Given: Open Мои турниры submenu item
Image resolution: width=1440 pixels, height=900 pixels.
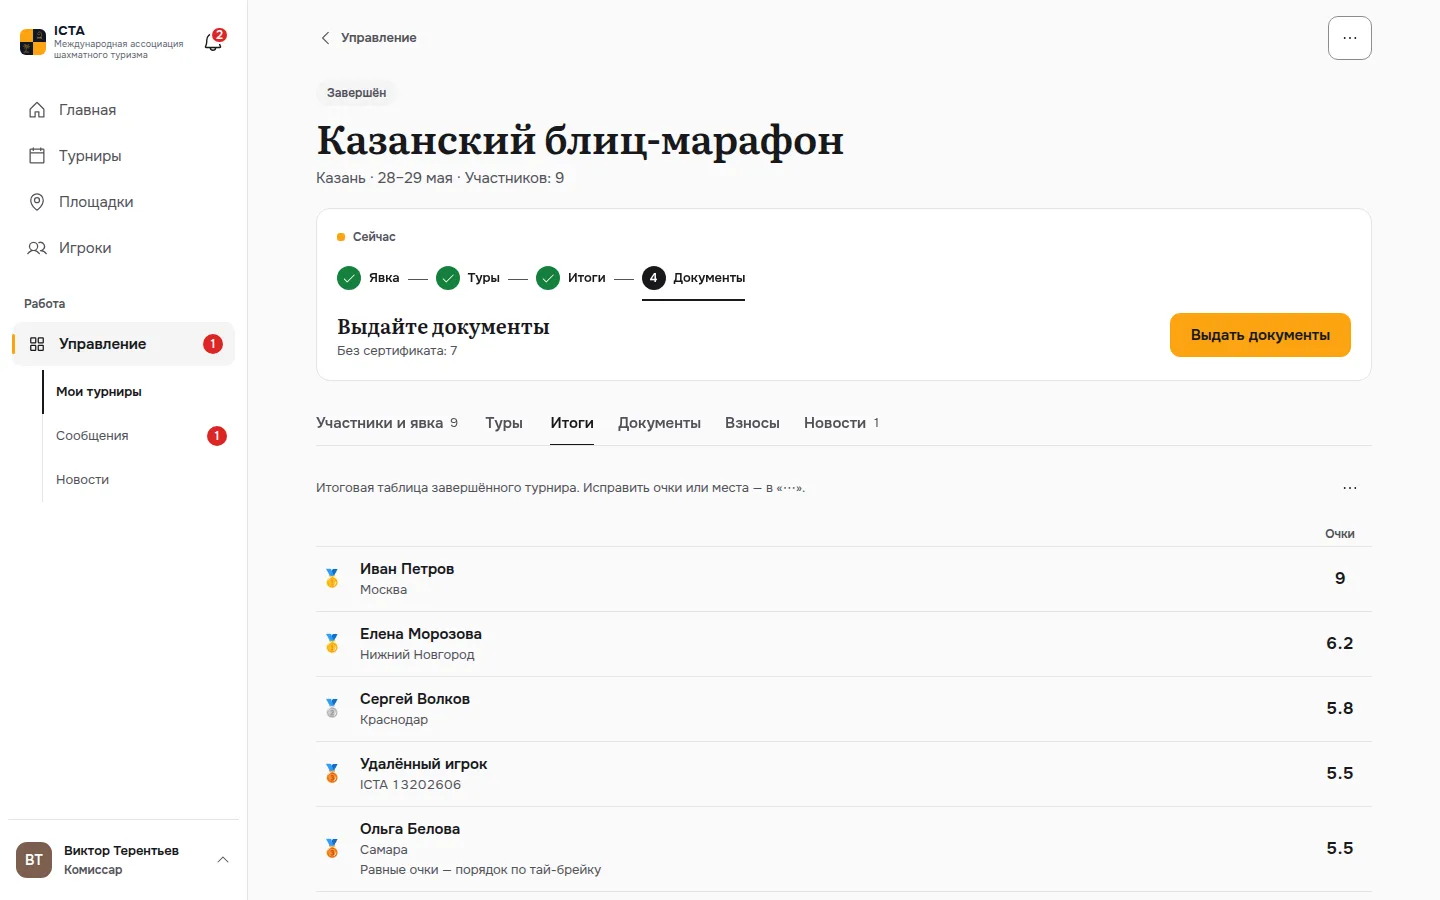Looking at the screenshot, I should 139,392.
